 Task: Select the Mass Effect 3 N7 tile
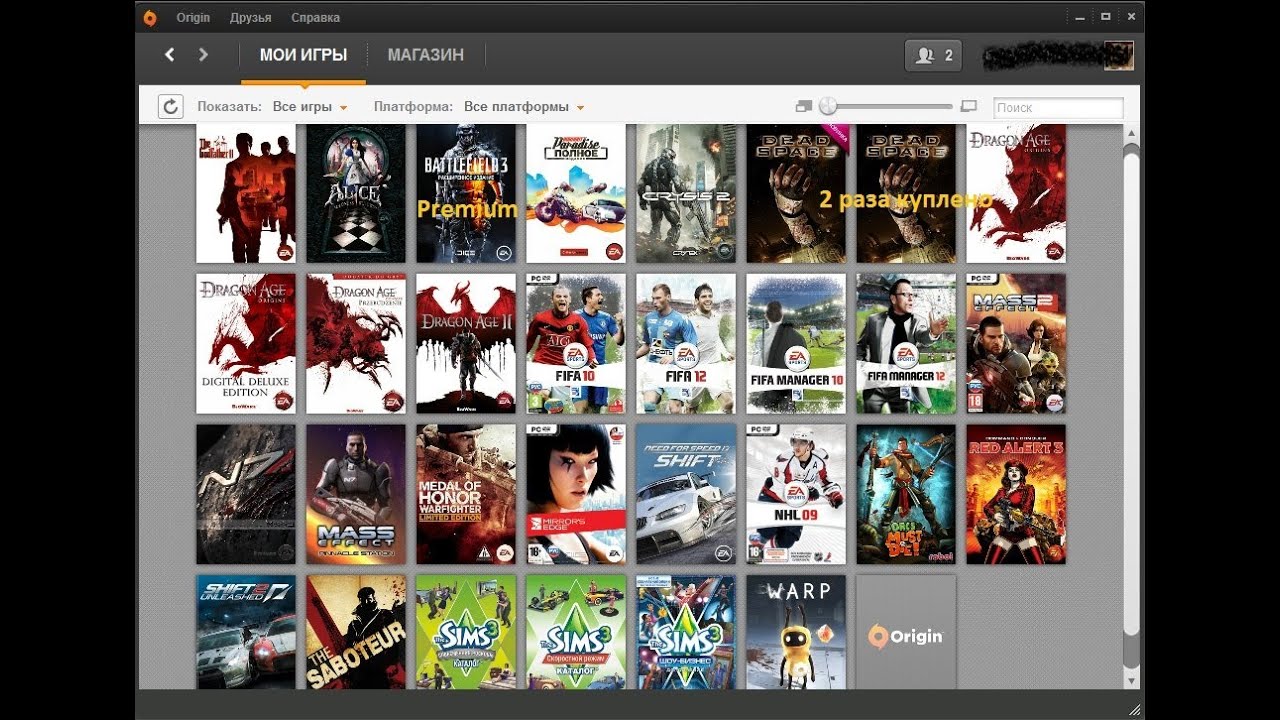coord(246,494)
